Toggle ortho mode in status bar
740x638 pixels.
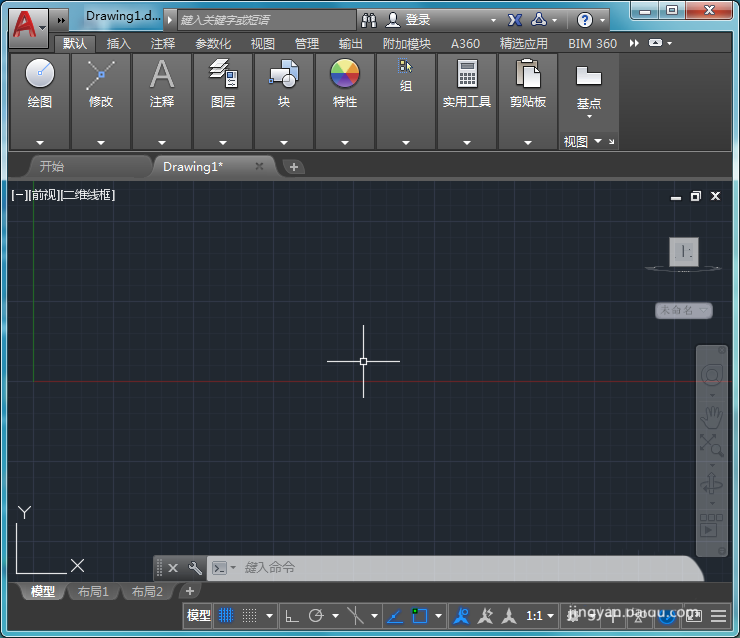point(292,616)
